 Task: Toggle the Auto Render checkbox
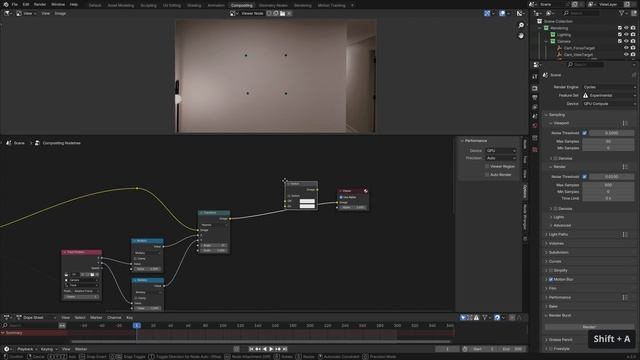click(487, 175)
